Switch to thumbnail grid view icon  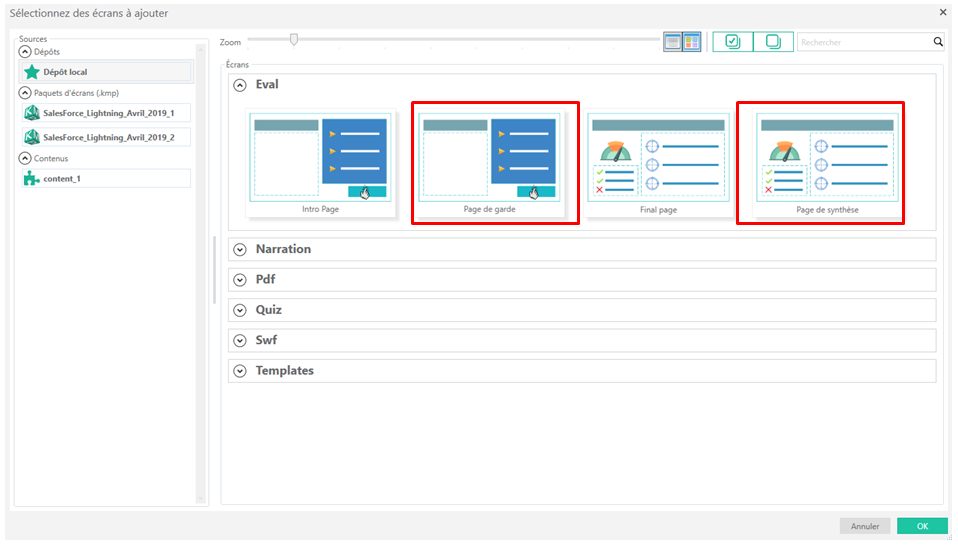(691, 42)
